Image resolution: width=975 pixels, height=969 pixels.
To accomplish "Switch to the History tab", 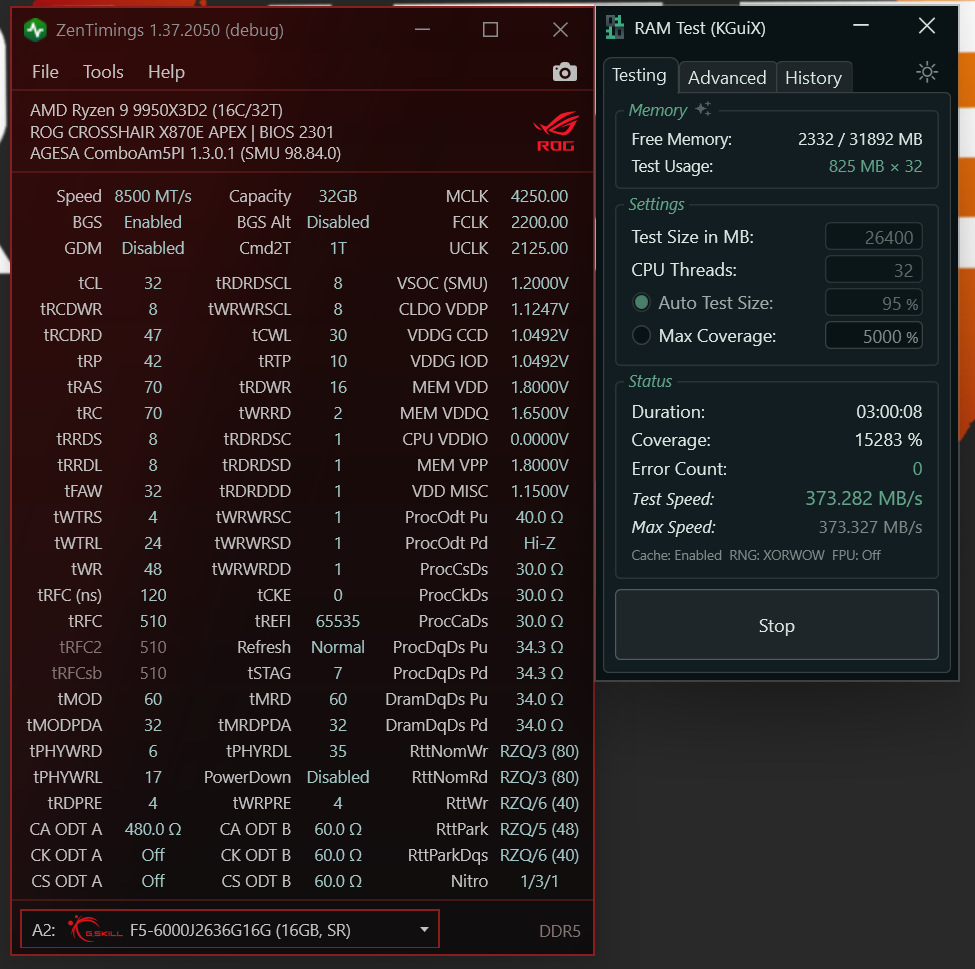I will 813,78.
